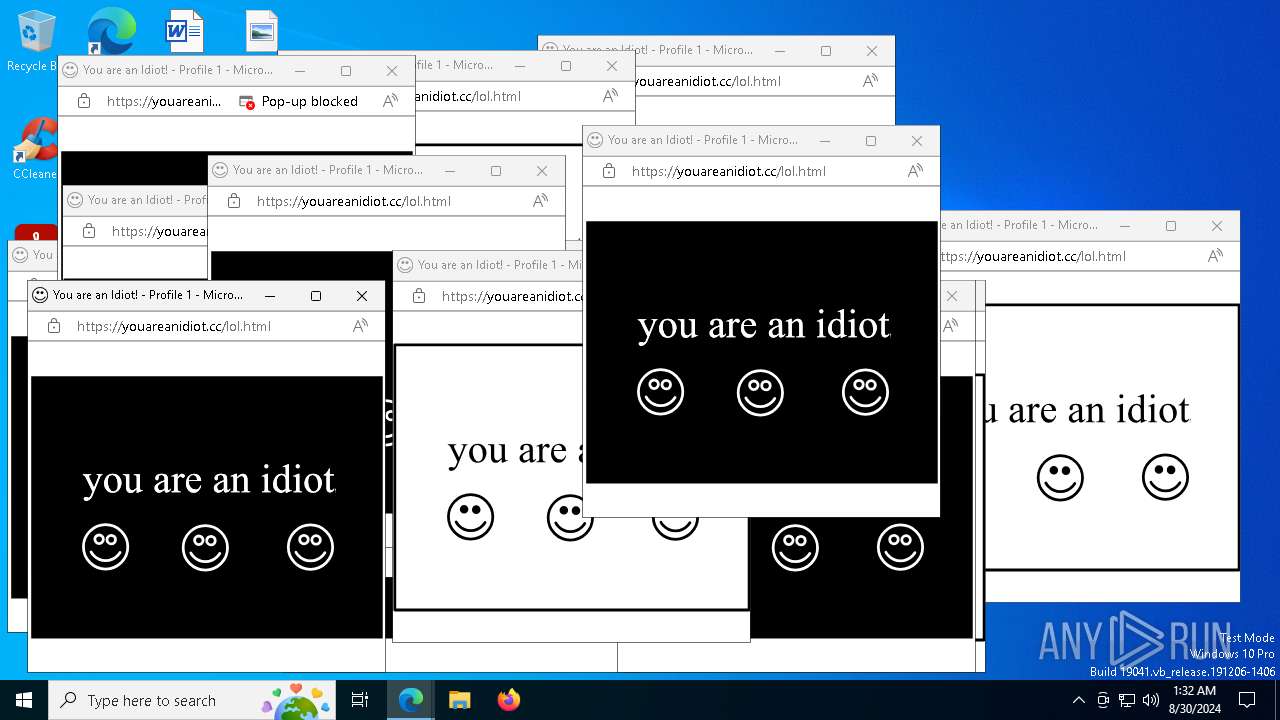
Task: Open volume control in system tray
Action: tap(1151, 700)
